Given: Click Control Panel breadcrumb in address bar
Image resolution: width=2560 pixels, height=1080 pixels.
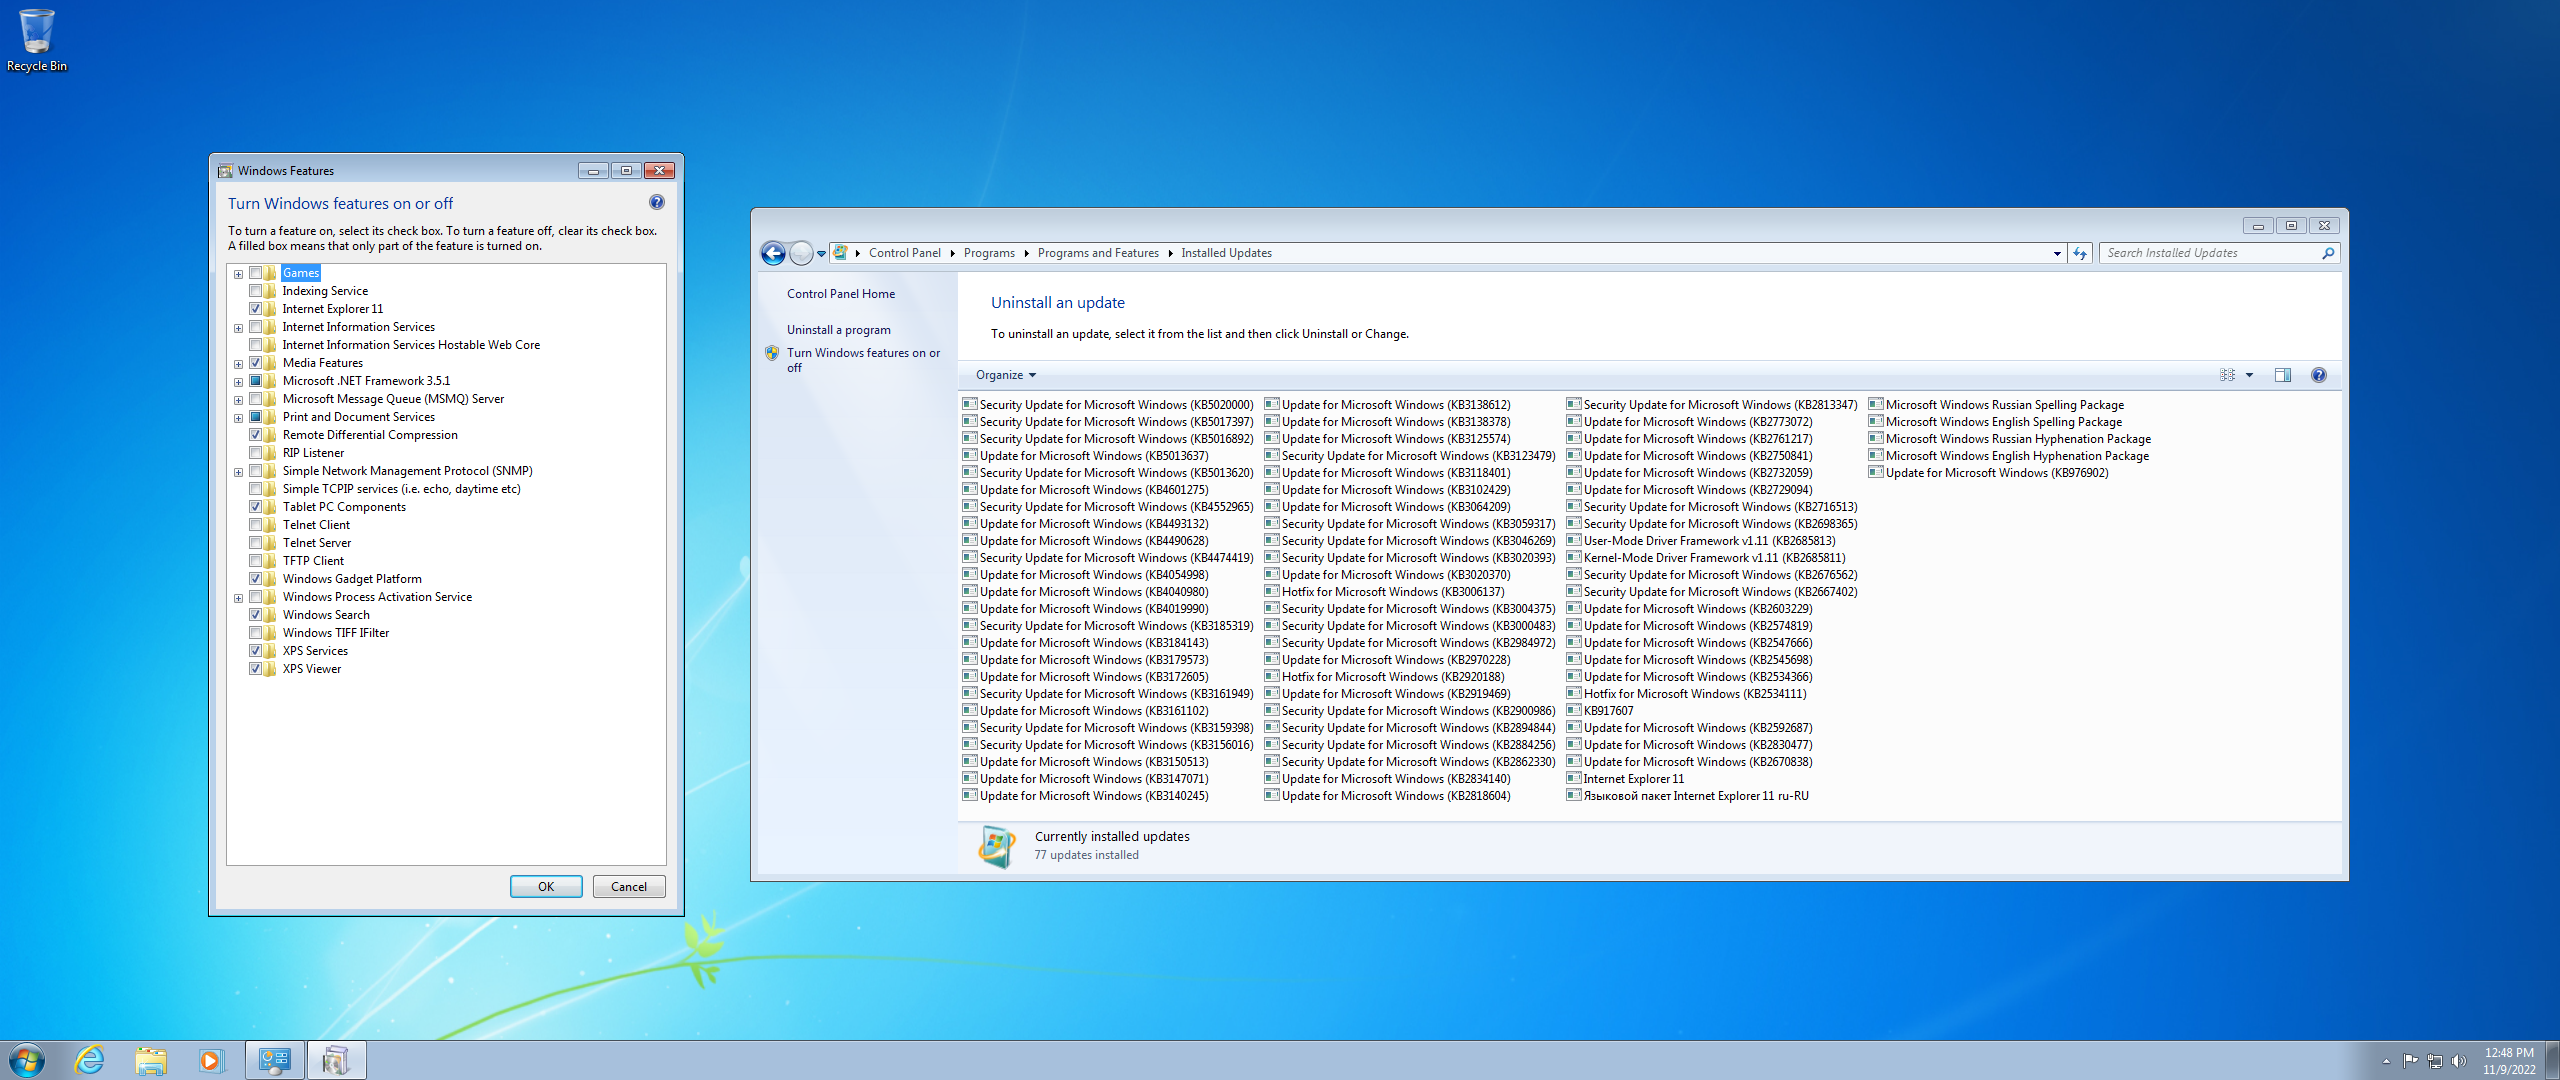Looking at the screenshot, I should (904, 253).
